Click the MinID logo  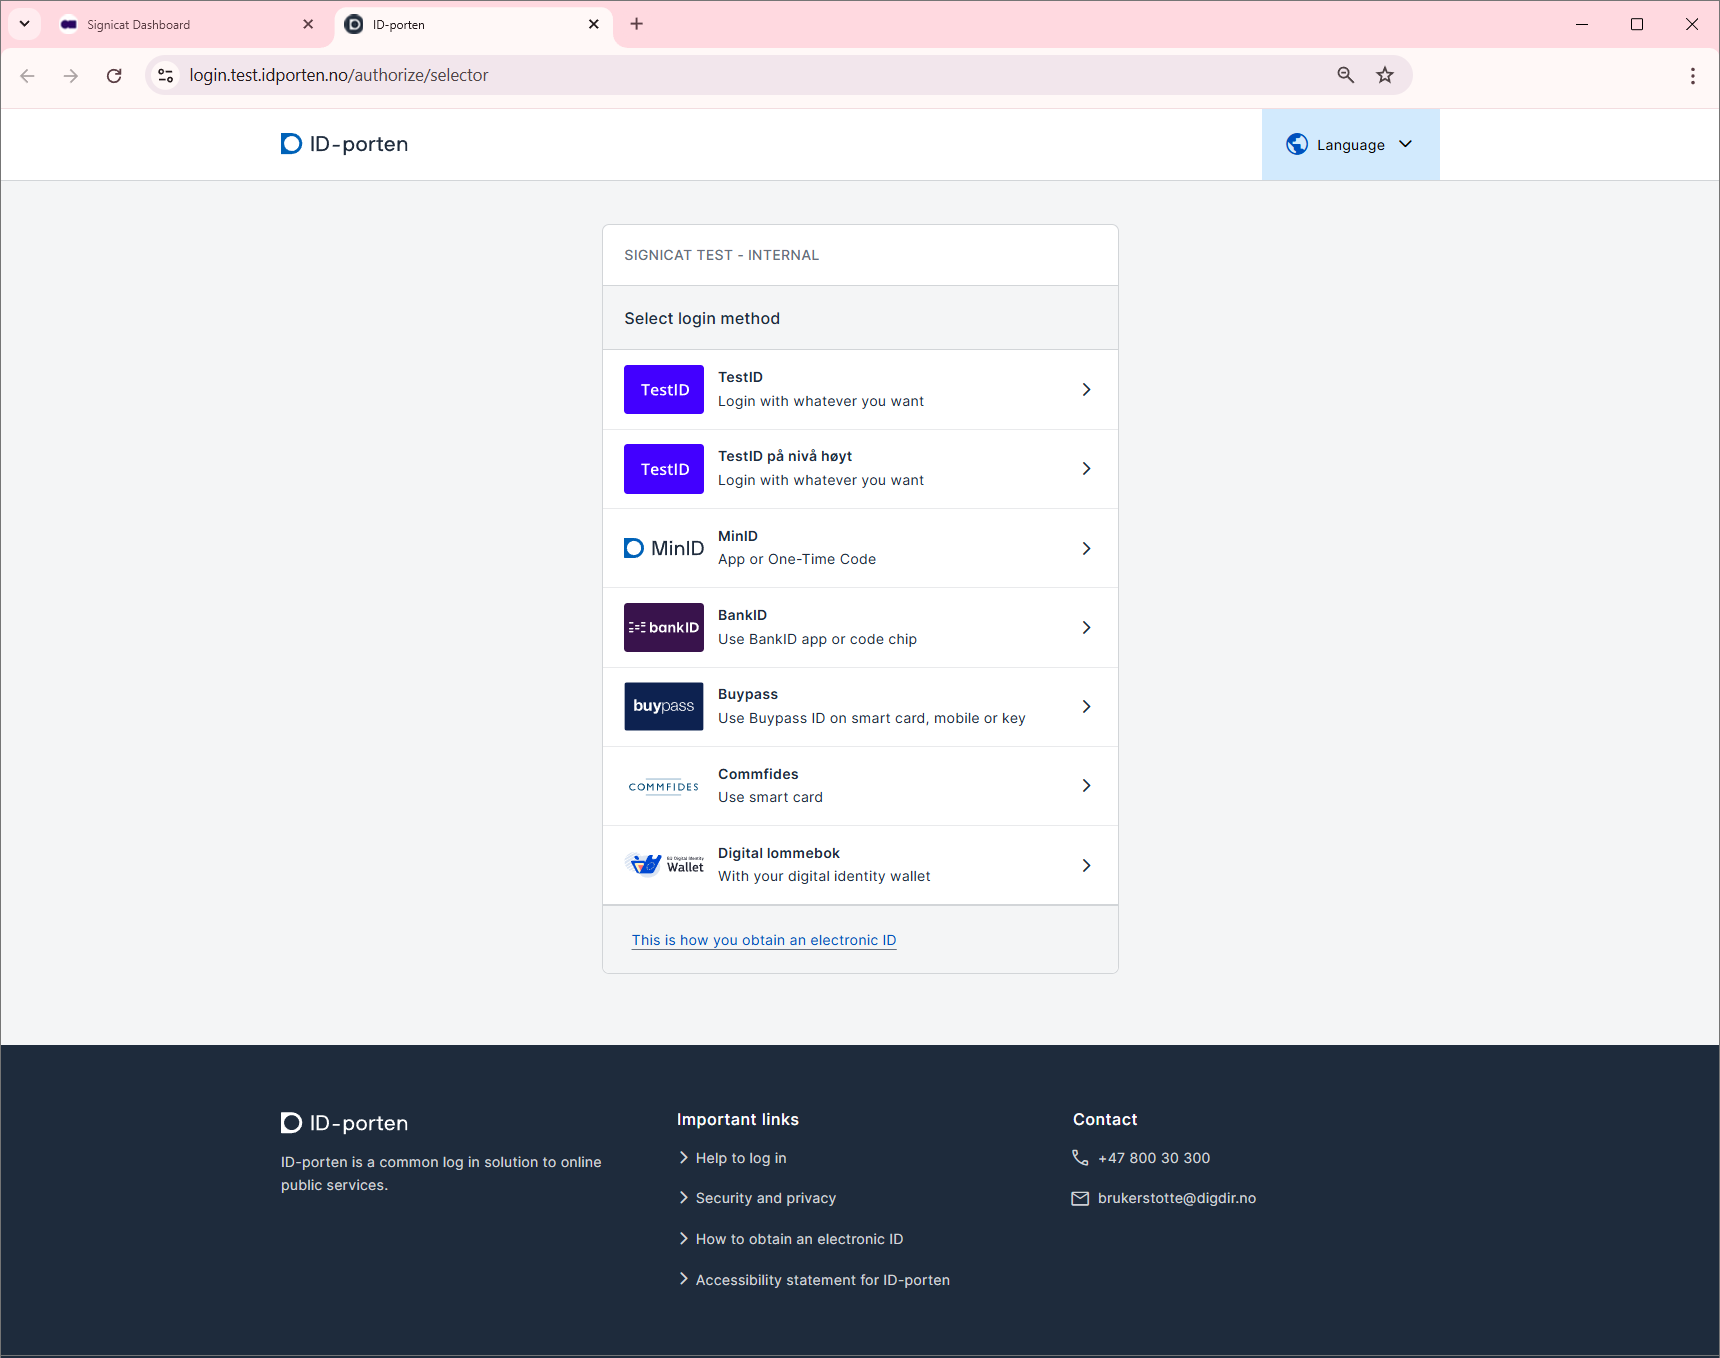pyautogui.click(x=663, y=548)
